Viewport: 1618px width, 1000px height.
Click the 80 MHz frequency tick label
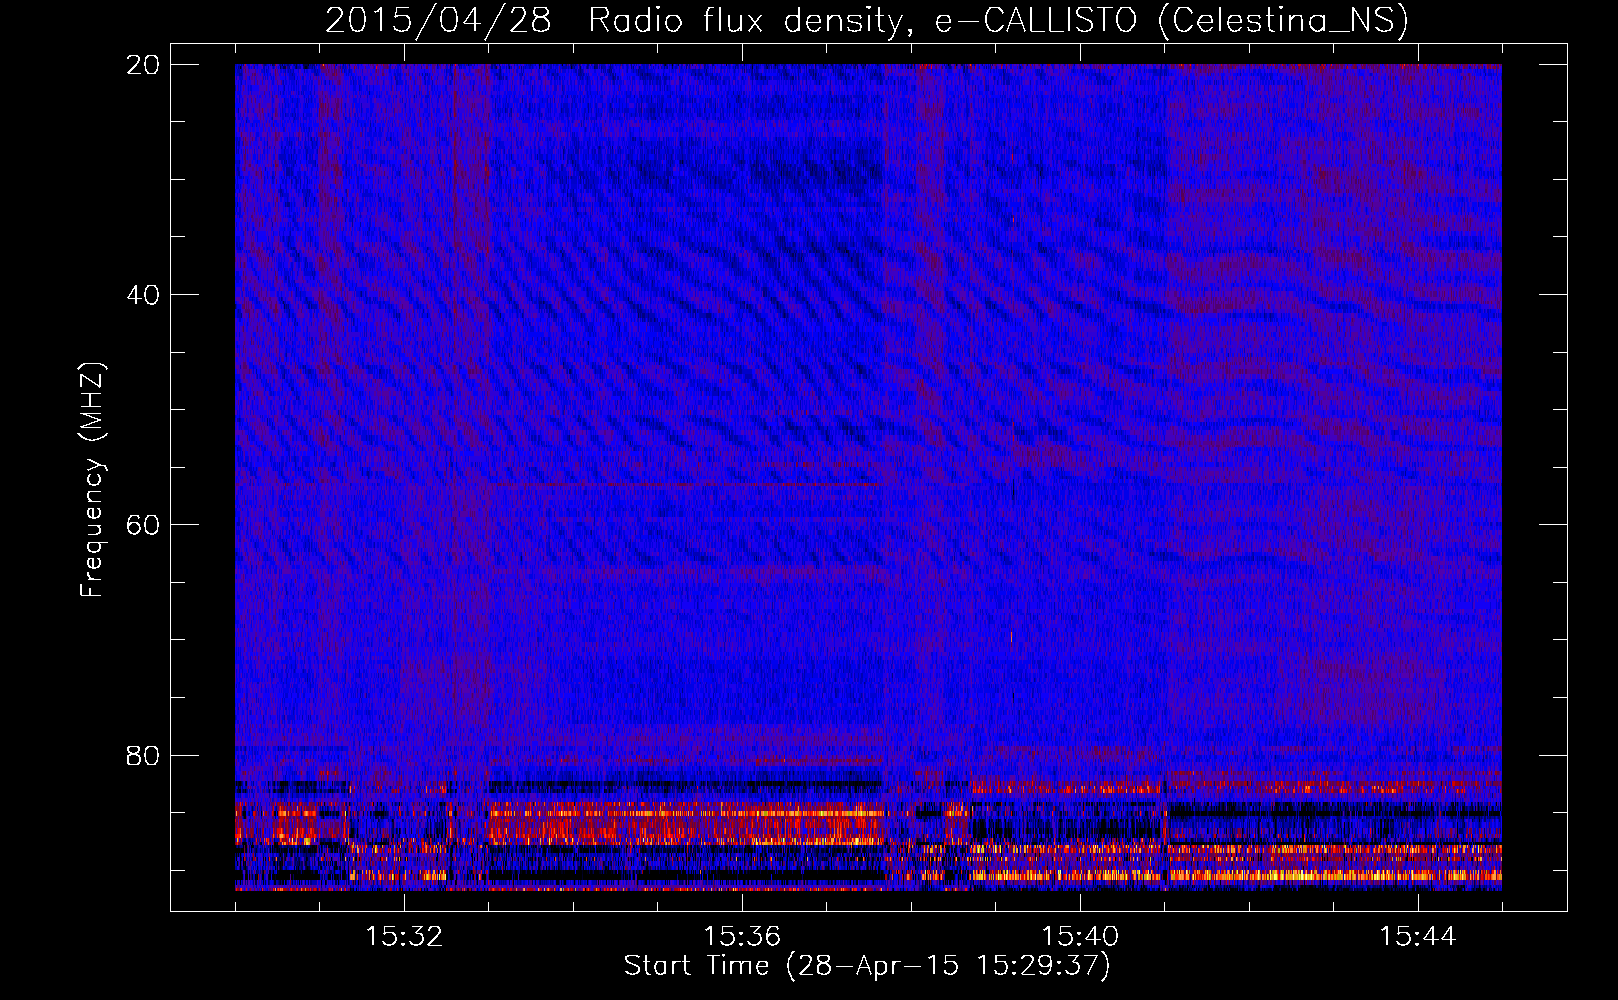[143, 755]
